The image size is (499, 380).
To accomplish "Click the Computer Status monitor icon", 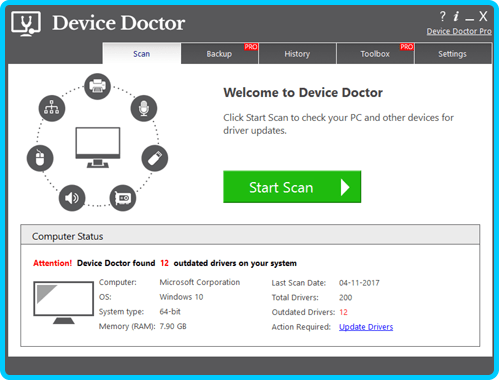I will (x=63, y=302).
